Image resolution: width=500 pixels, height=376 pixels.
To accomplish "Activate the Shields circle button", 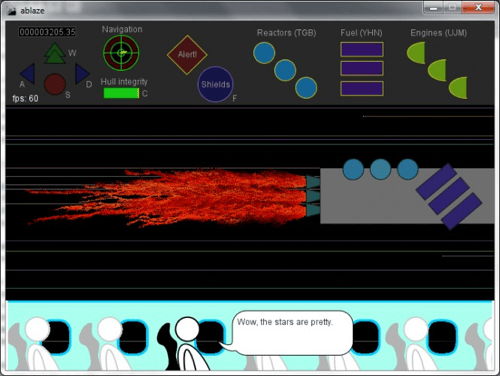I will pos(215,84).
